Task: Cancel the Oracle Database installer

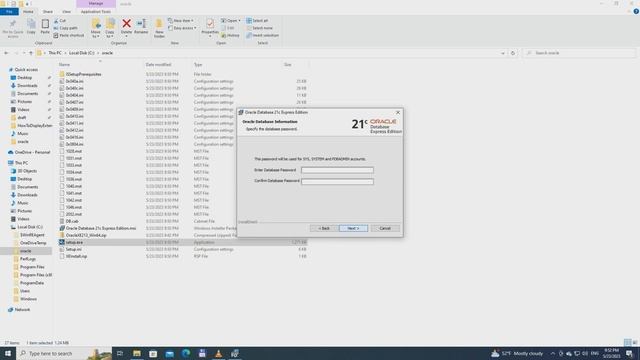Action: click(385, 228)
